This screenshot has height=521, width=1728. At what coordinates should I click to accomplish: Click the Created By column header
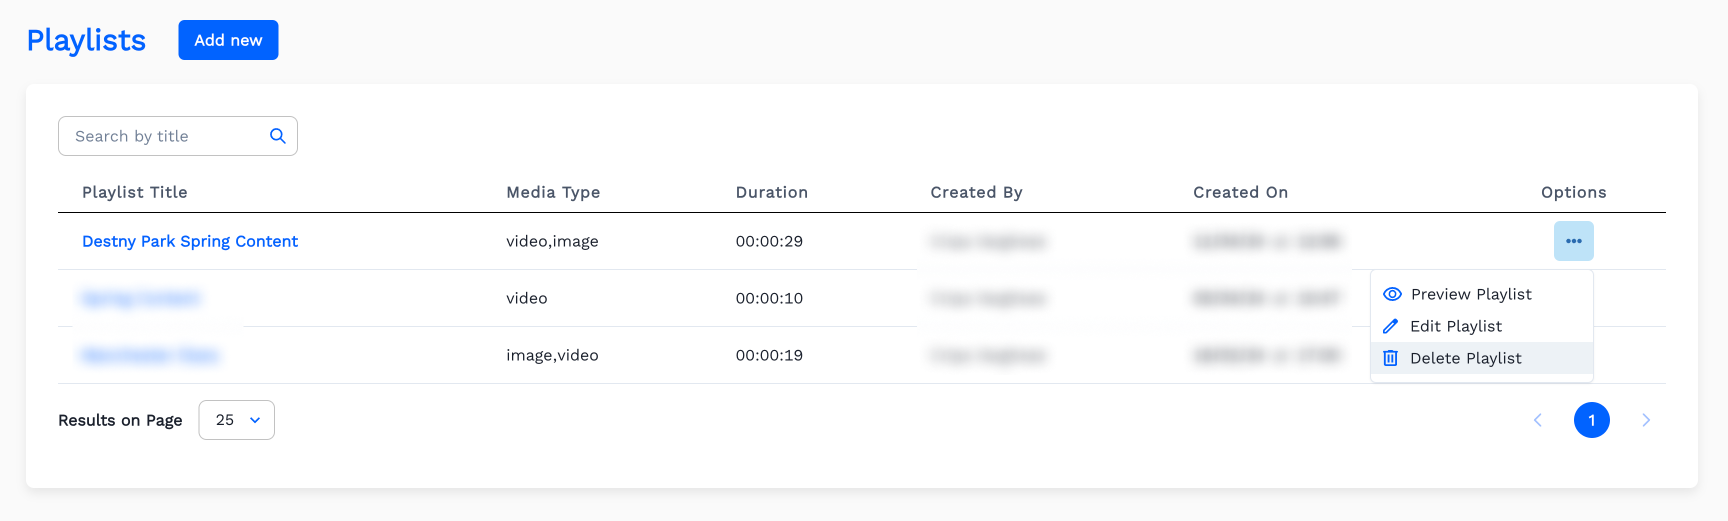click(976, 192)
